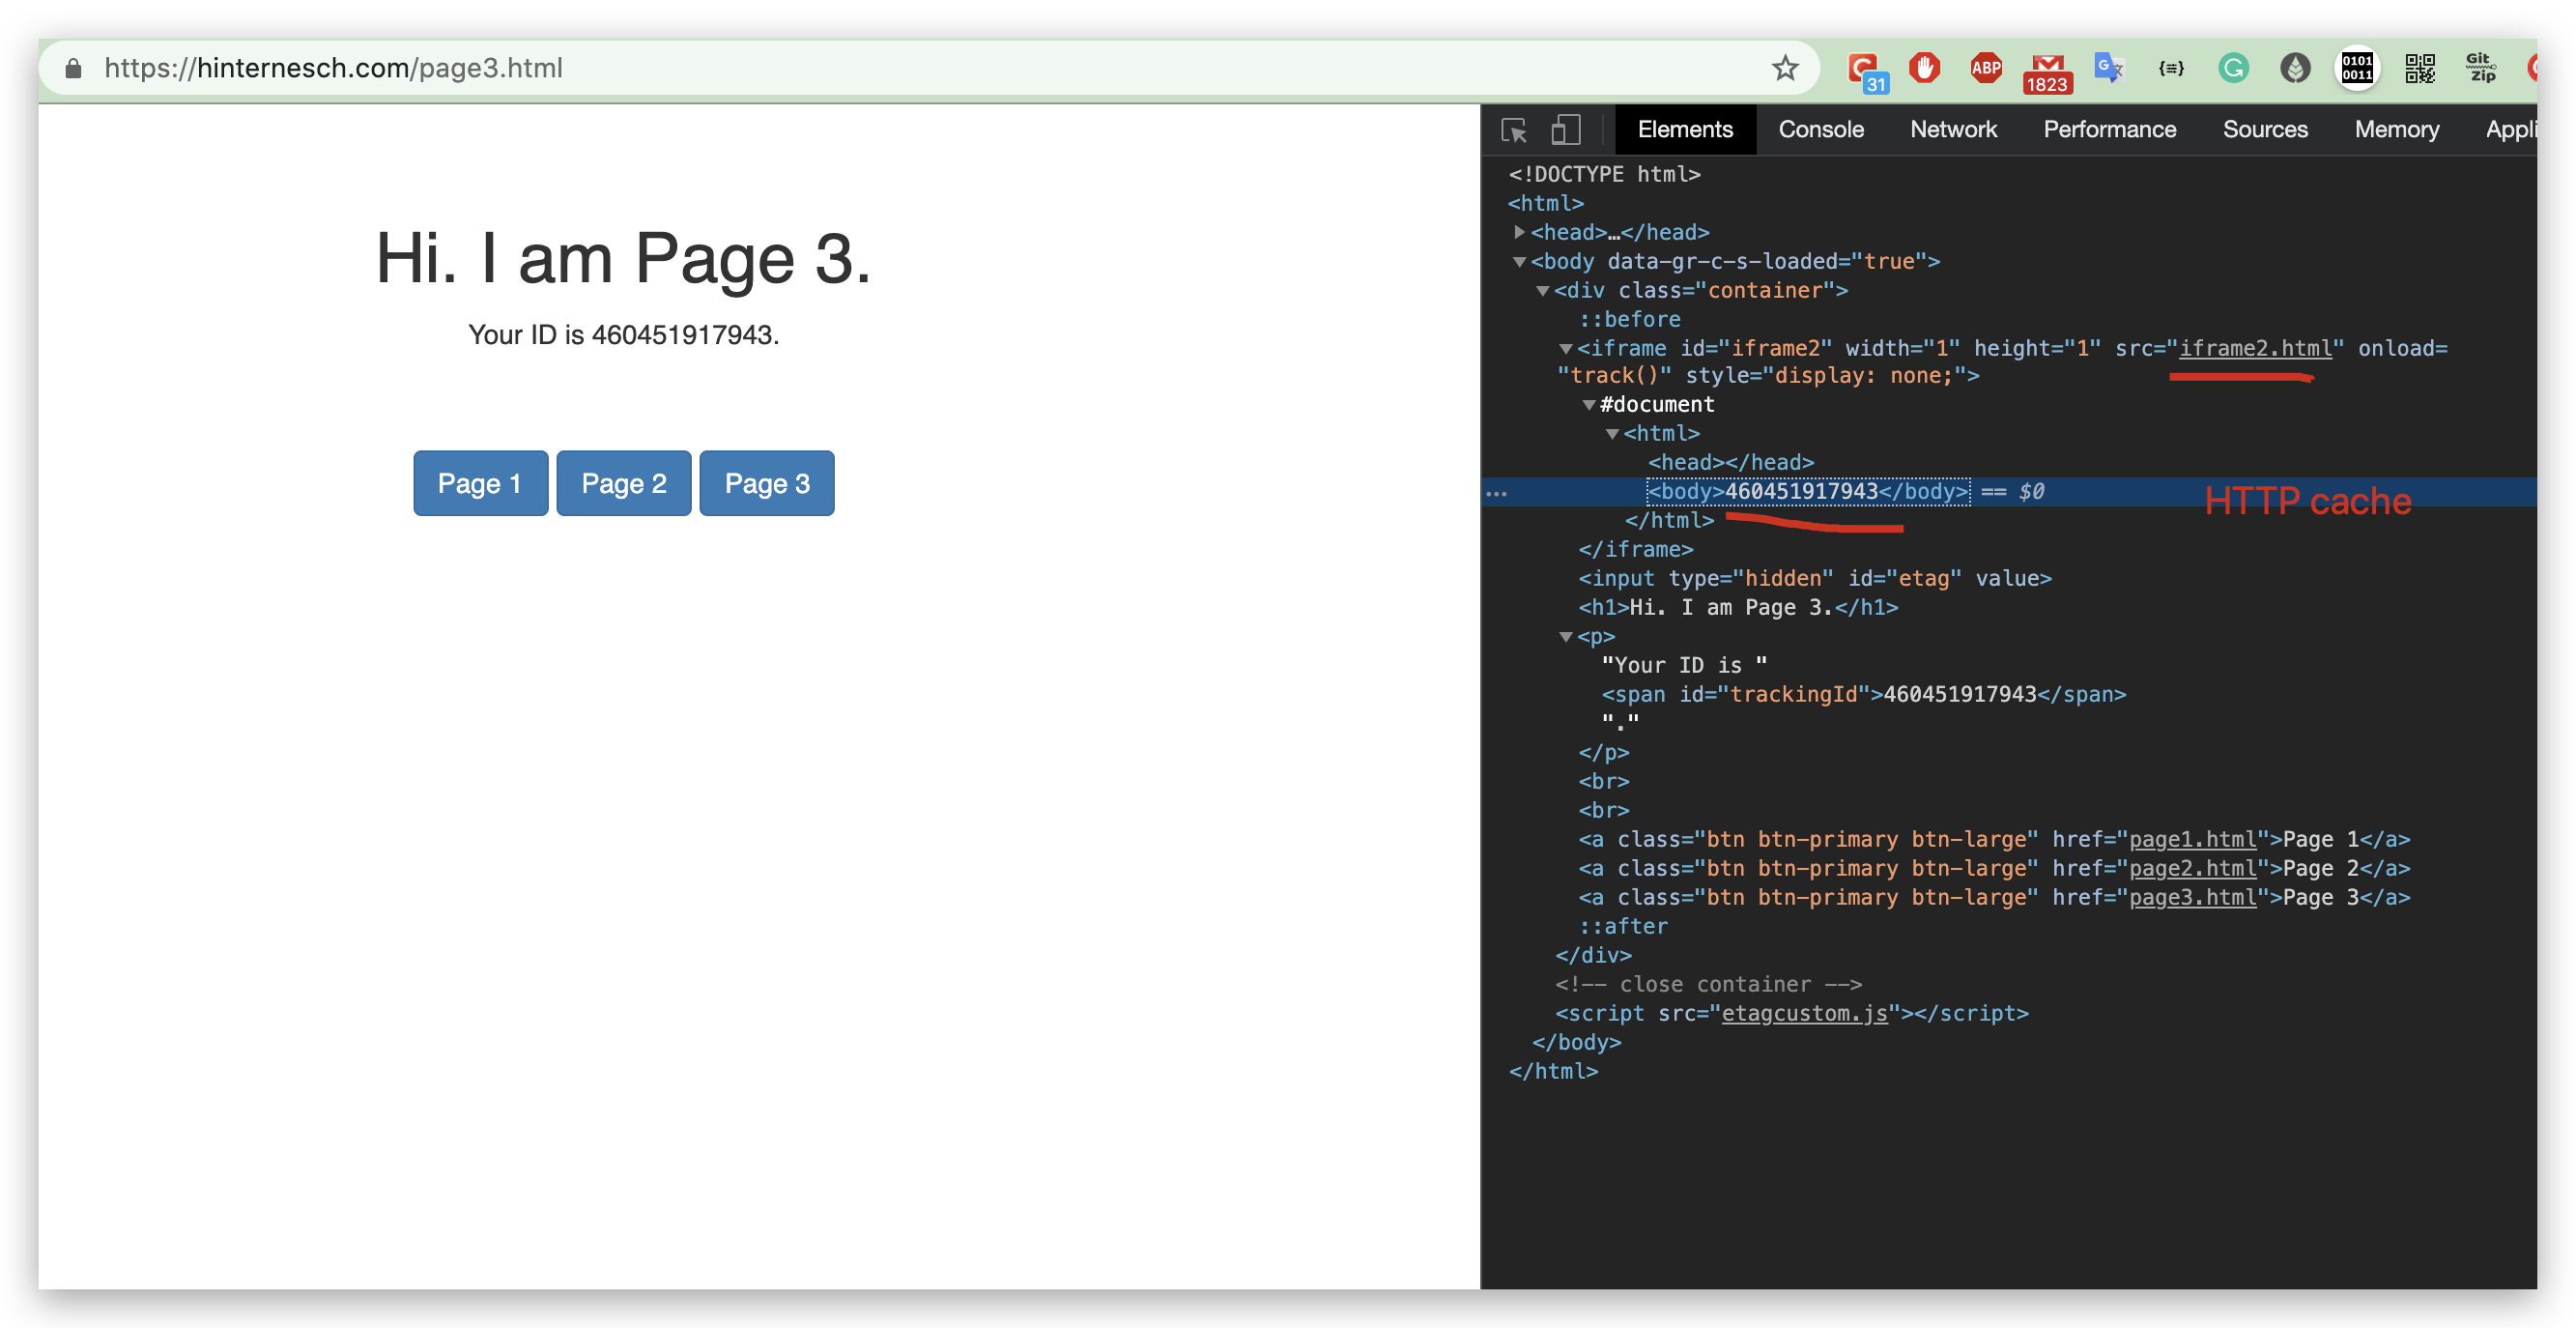The image size is (2576, 1328).
Task: Click the Page 1 button
Action: pyautogui.click(x=480, y=483)
